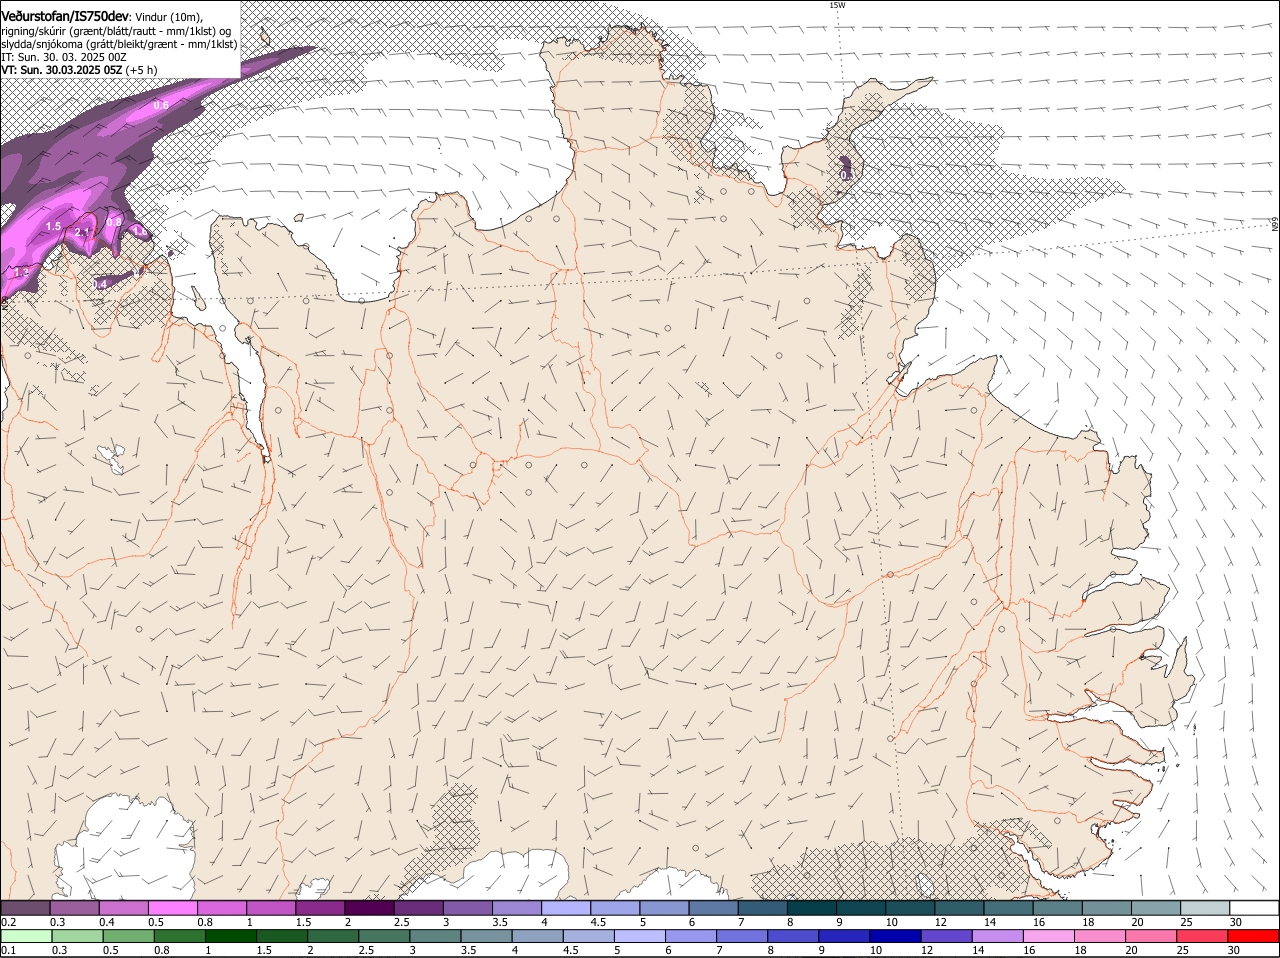Click the '25' label in bottom legend row
The image size is (1280, 958).
coord(1184,951)
